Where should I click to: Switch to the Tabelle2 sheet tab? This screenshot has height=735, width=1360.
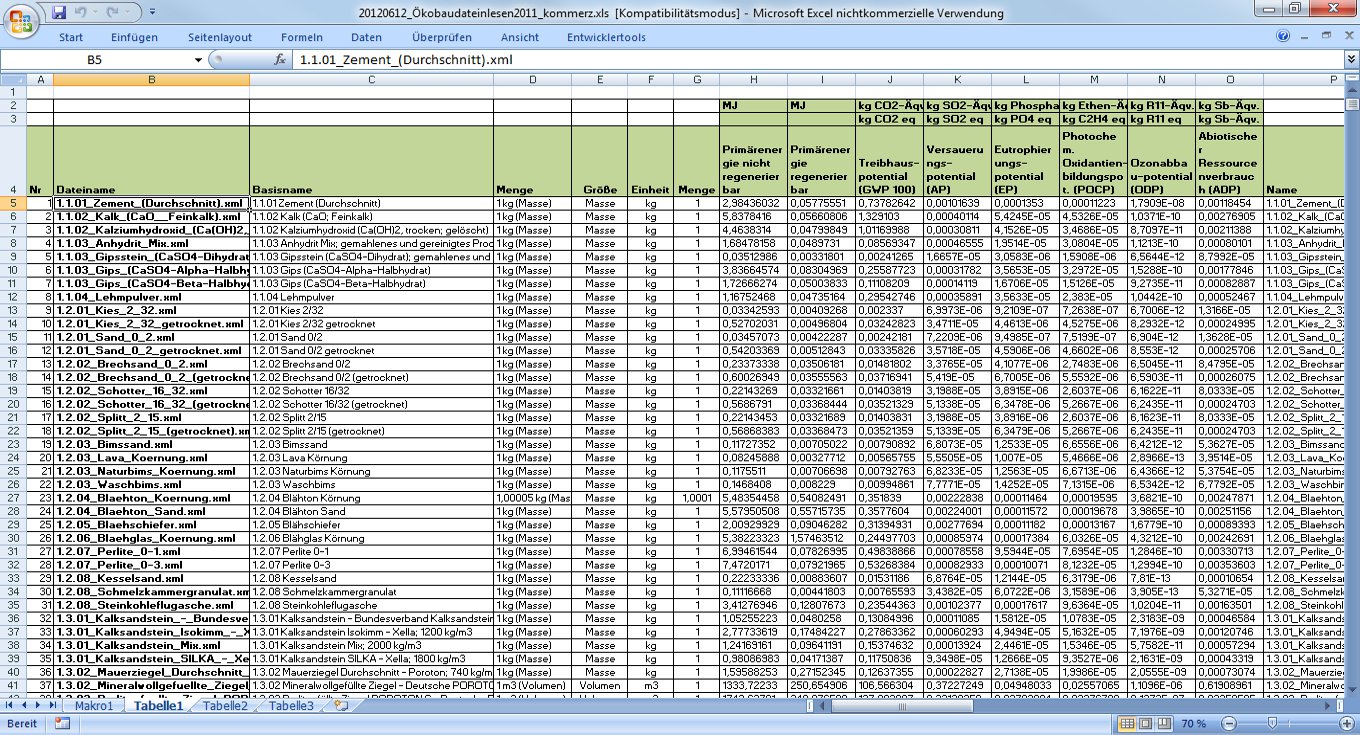click(224, 706)
